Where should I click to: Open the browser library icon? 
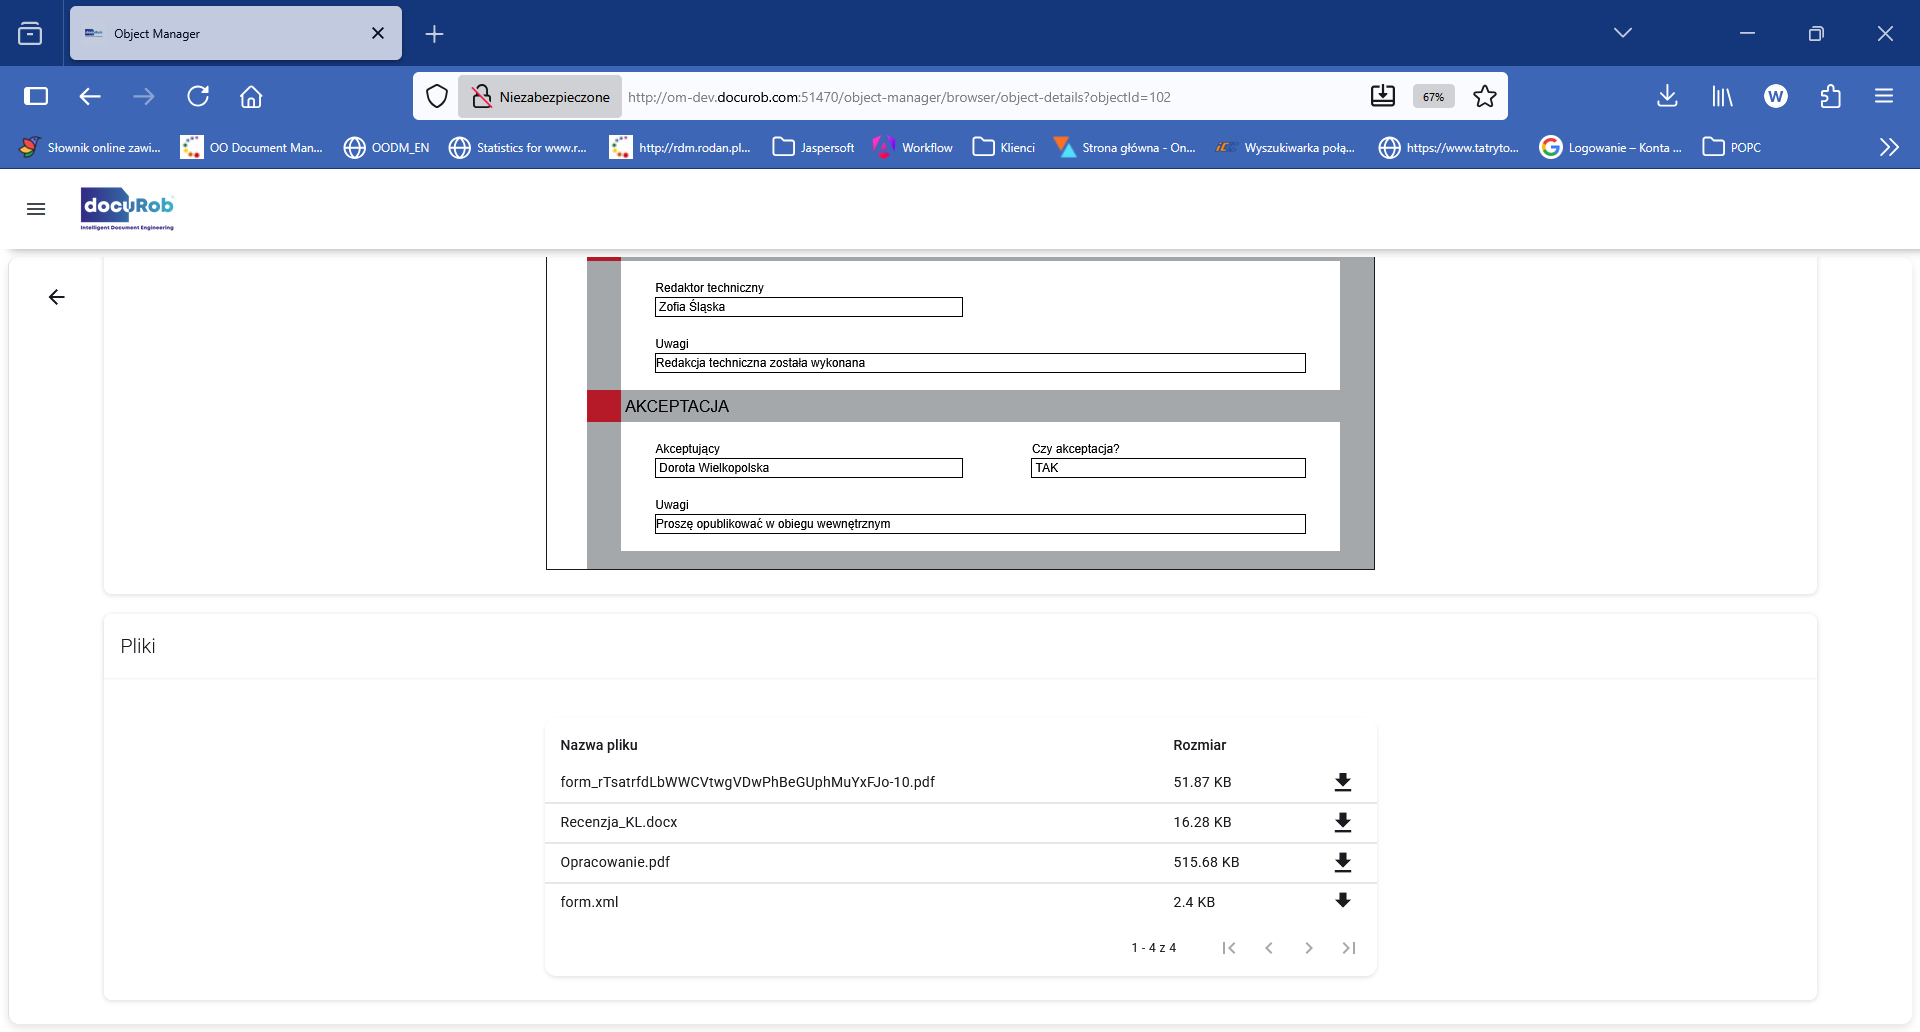1722,96
